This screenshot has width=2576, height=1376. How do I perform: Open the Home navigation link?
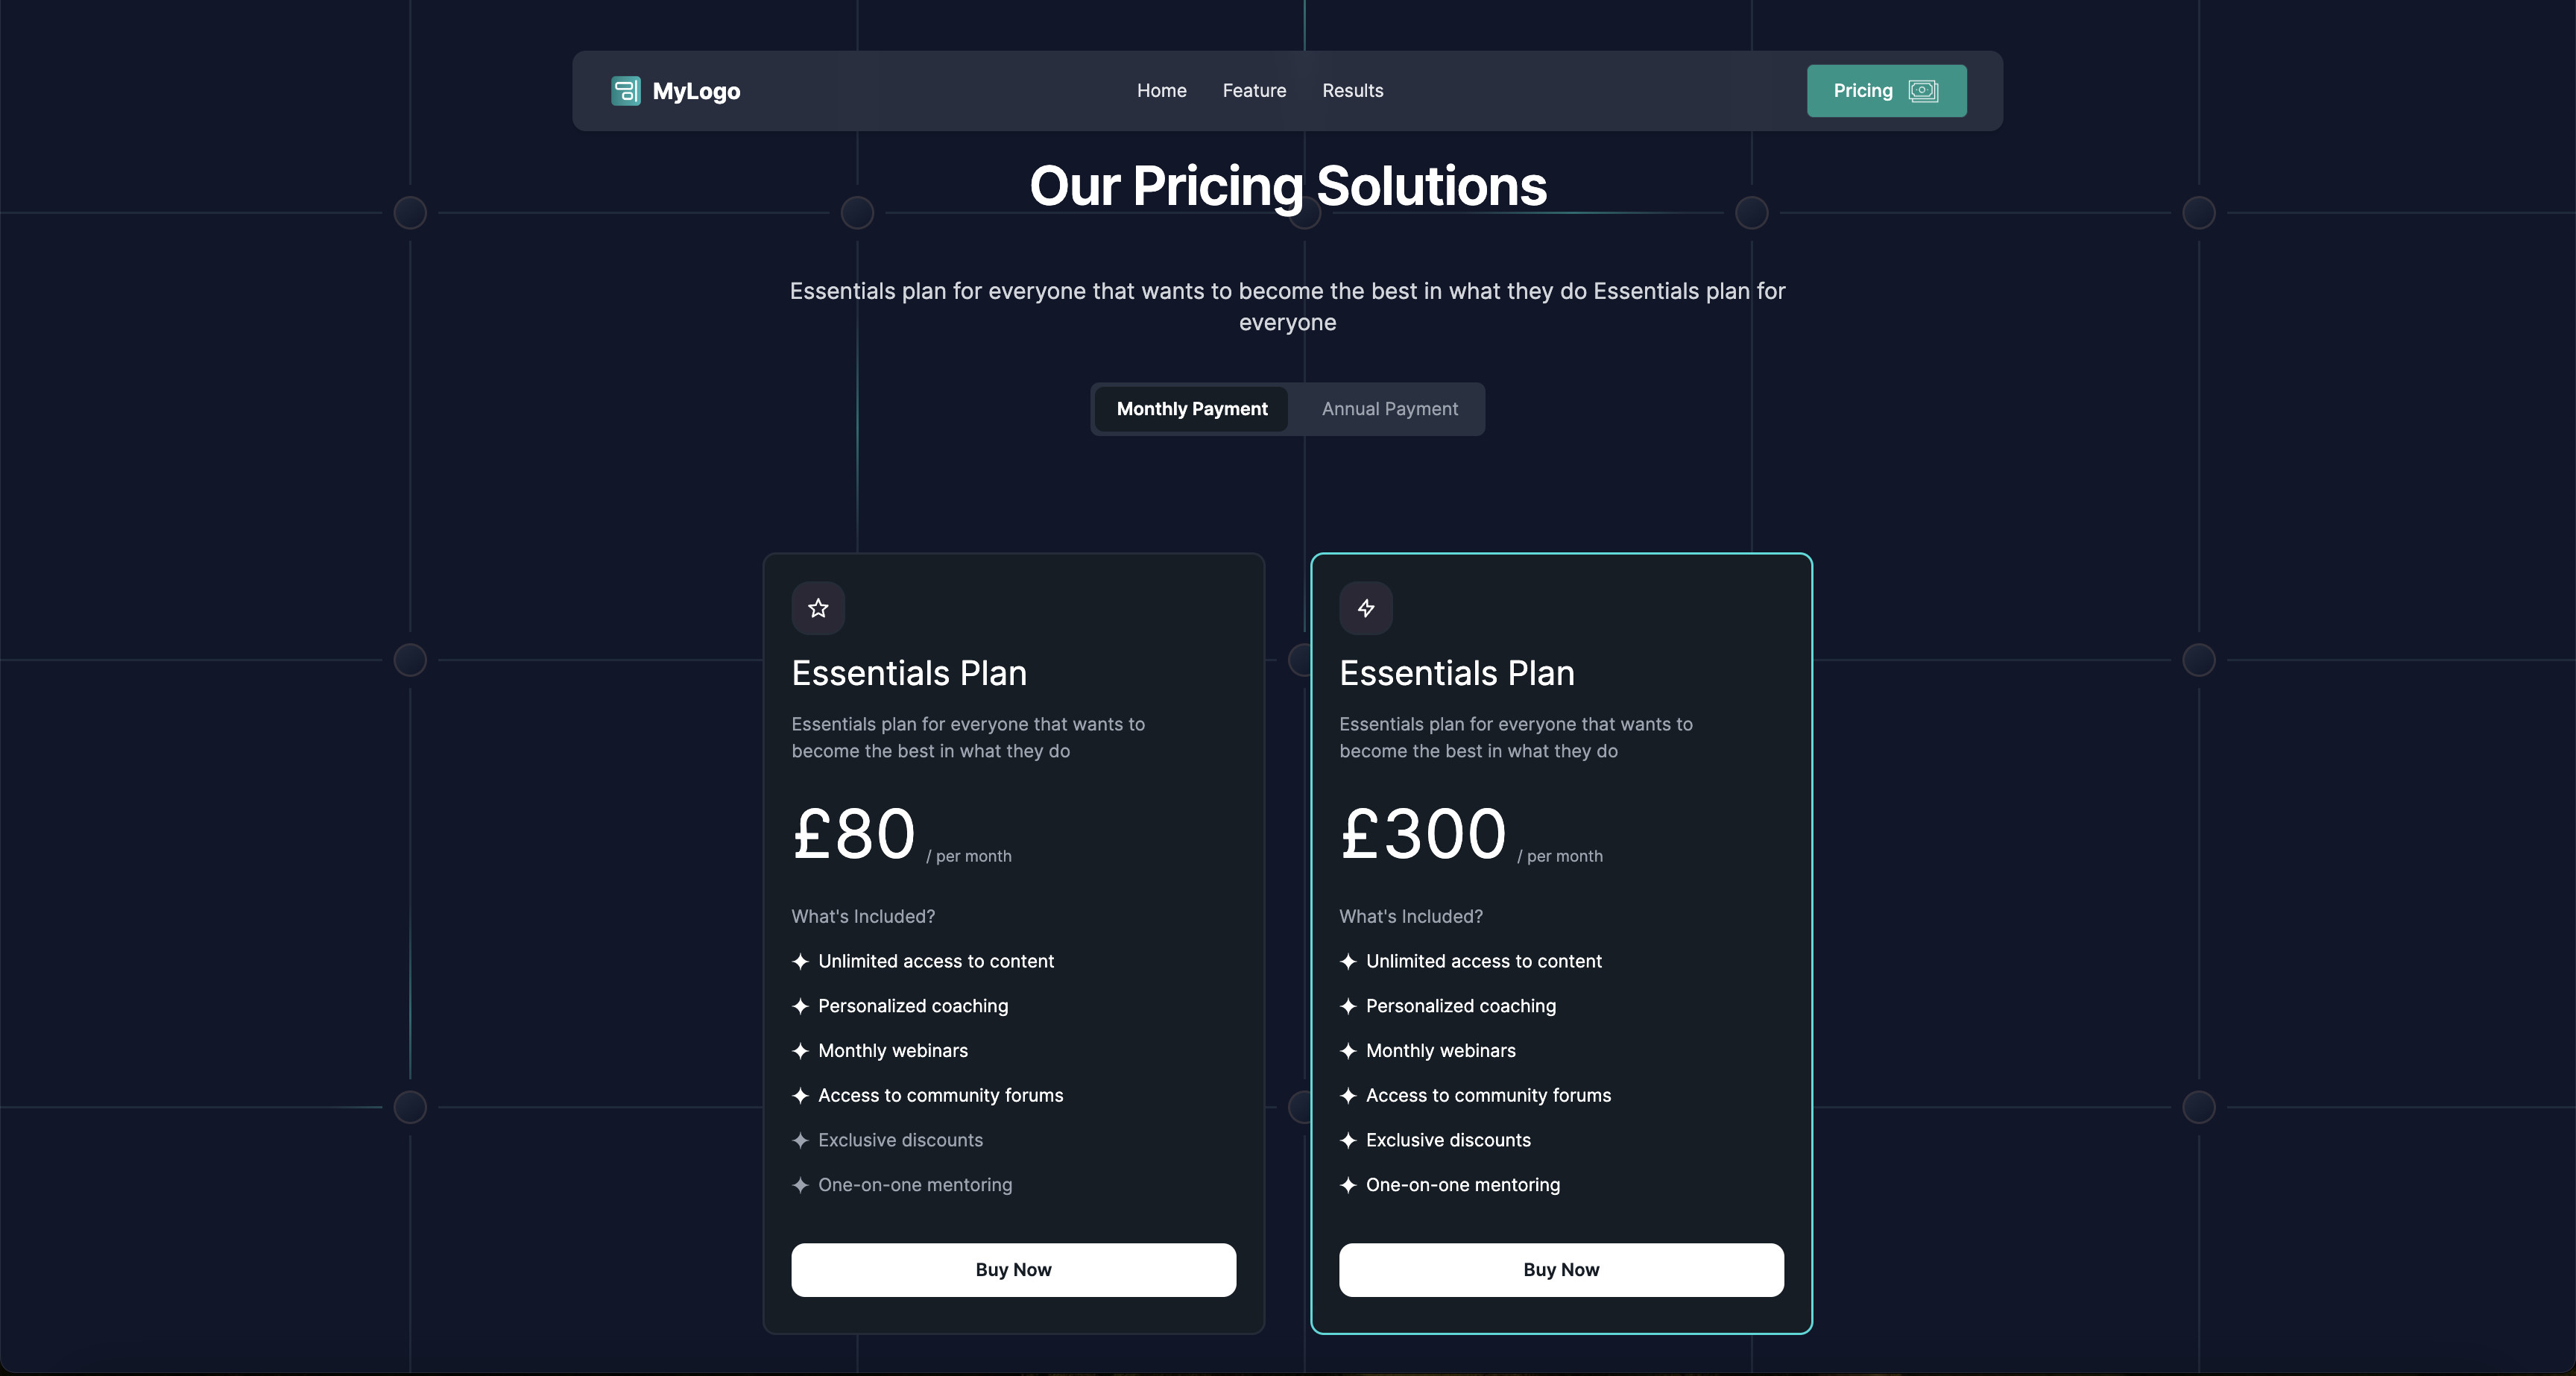click(1161, 91)
